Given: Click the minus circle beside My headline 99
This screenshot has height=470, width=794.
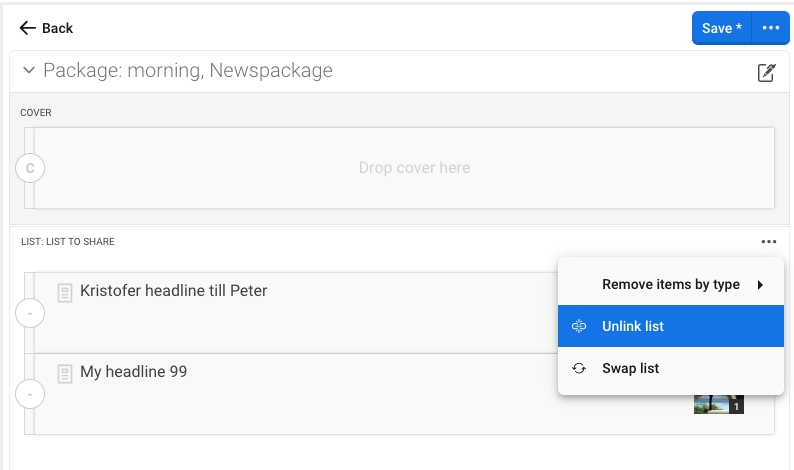Looking at the screenshot, I should [30, 395].
